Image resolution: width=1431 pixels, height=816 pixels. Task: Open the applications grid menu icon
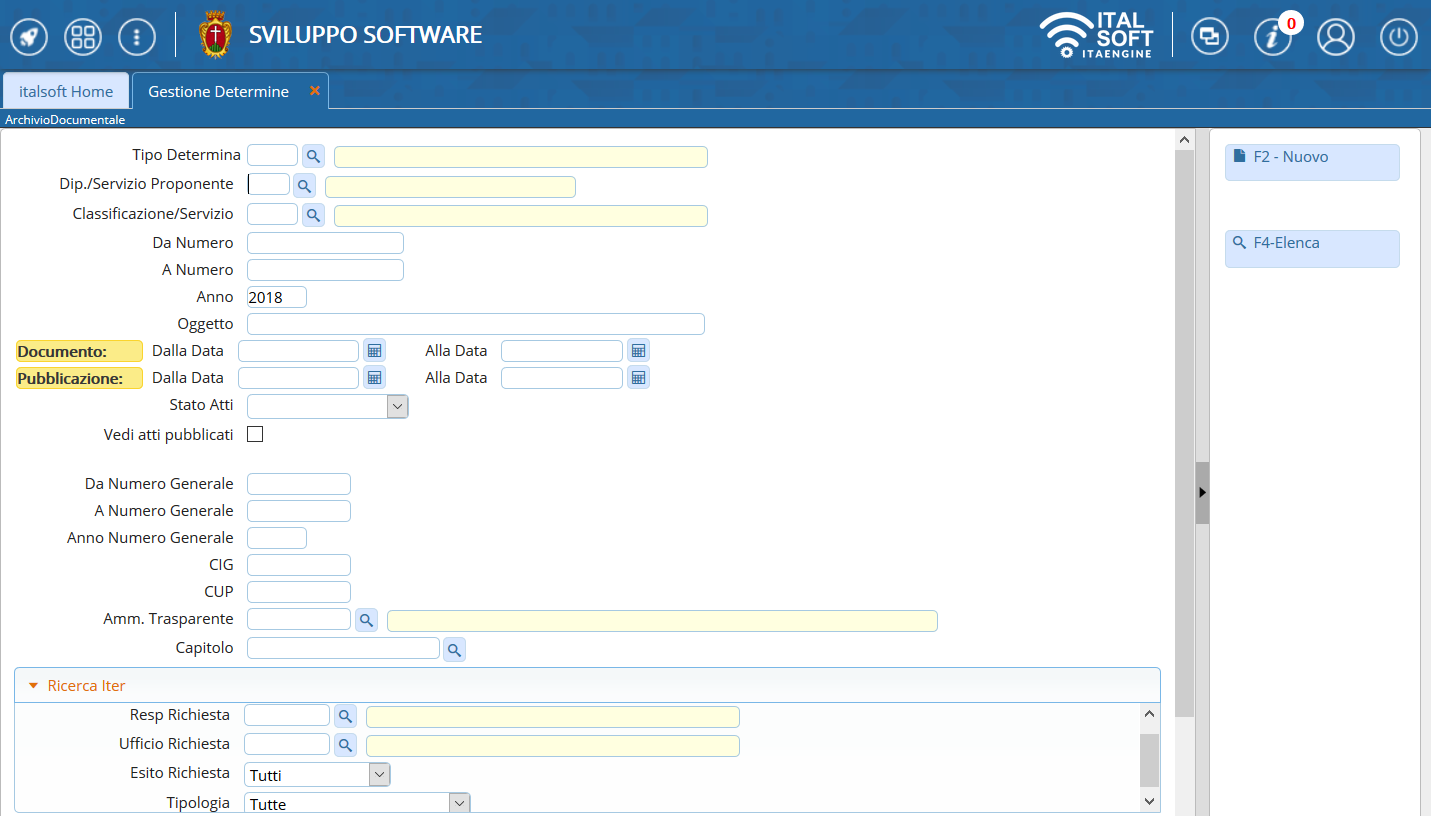83,37
